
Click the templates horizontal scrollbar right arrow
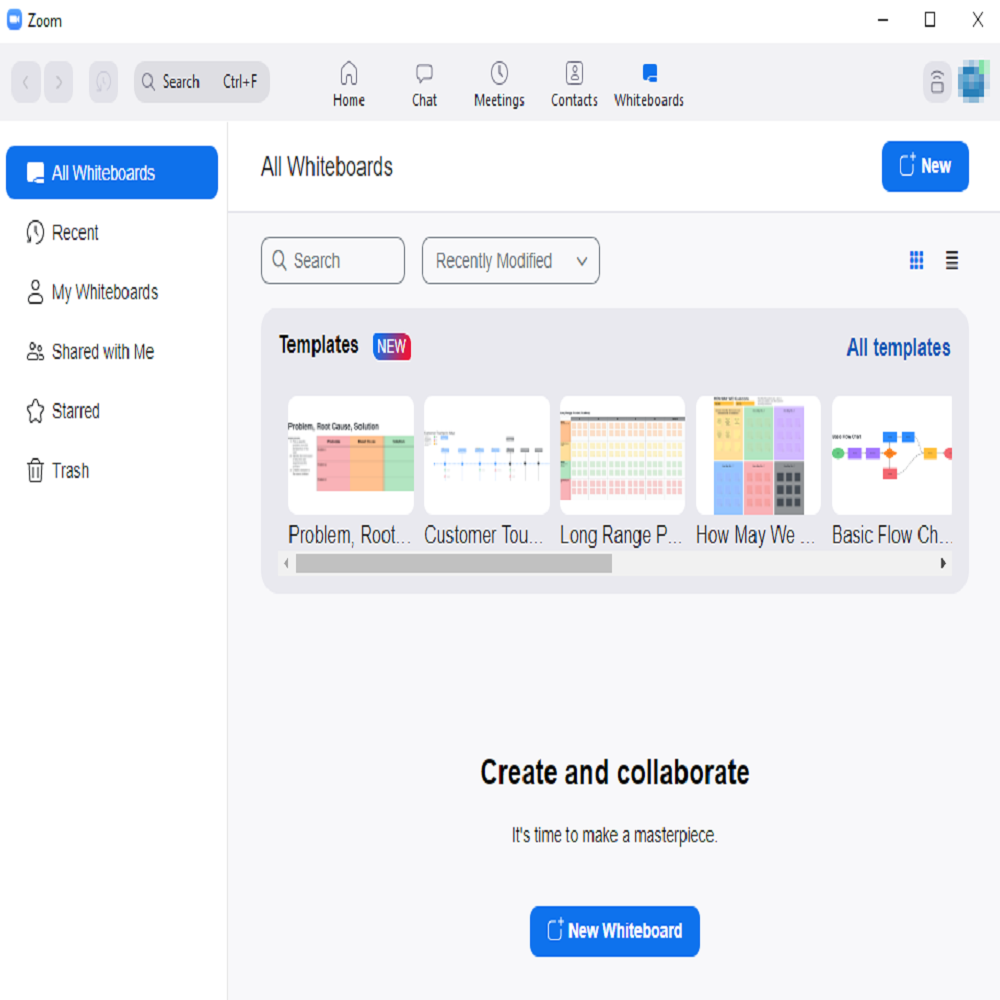click(x=942, y=564)
